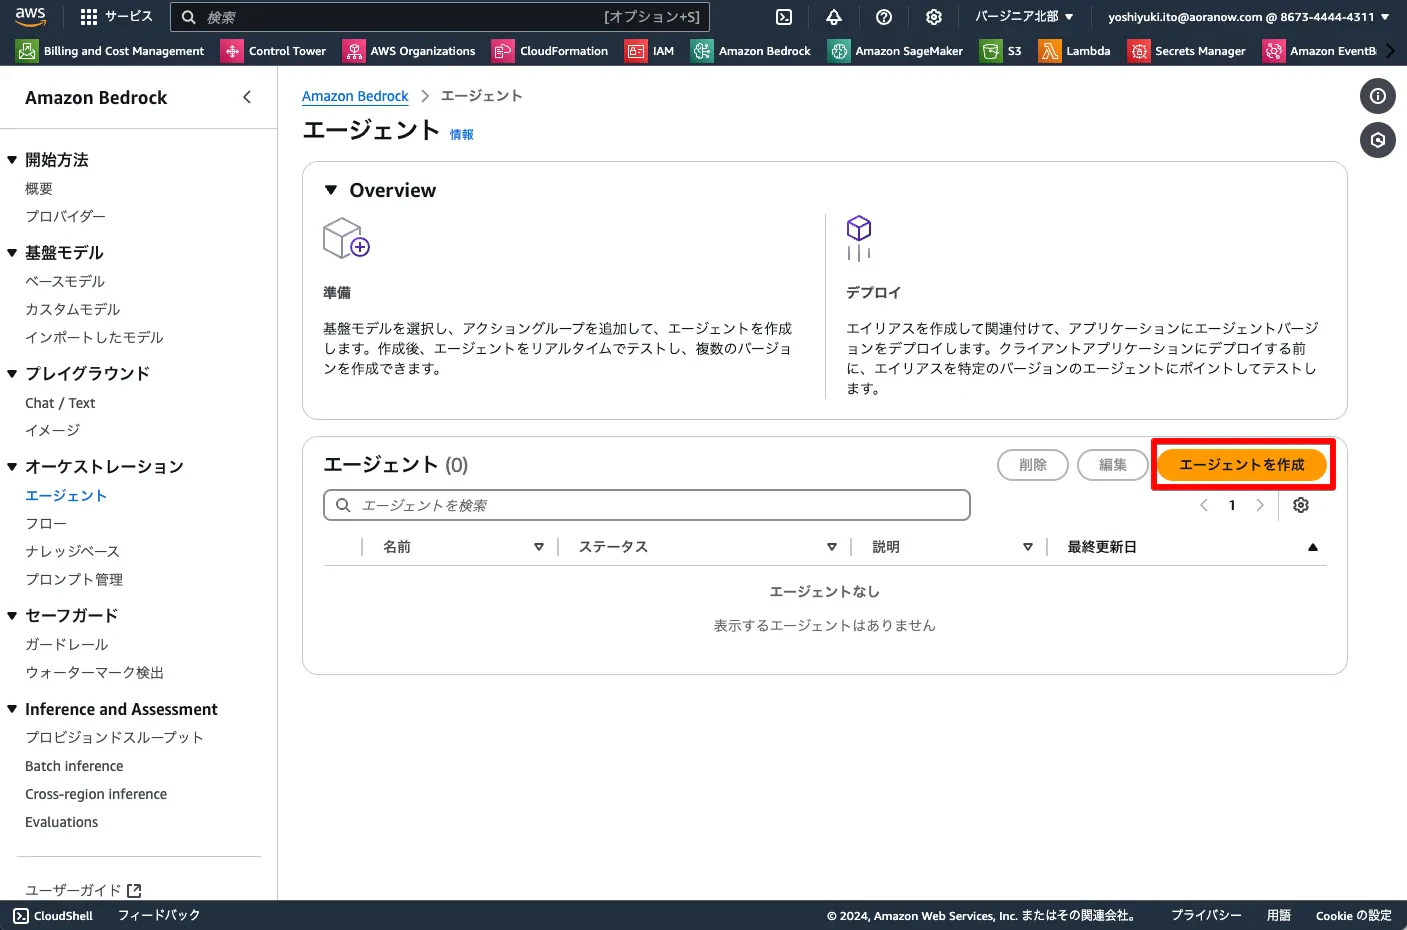The height and width of the screenshot is (930, 1407).
Task: Open the AWS Organizations shortcut
Action: click(409, 51)
